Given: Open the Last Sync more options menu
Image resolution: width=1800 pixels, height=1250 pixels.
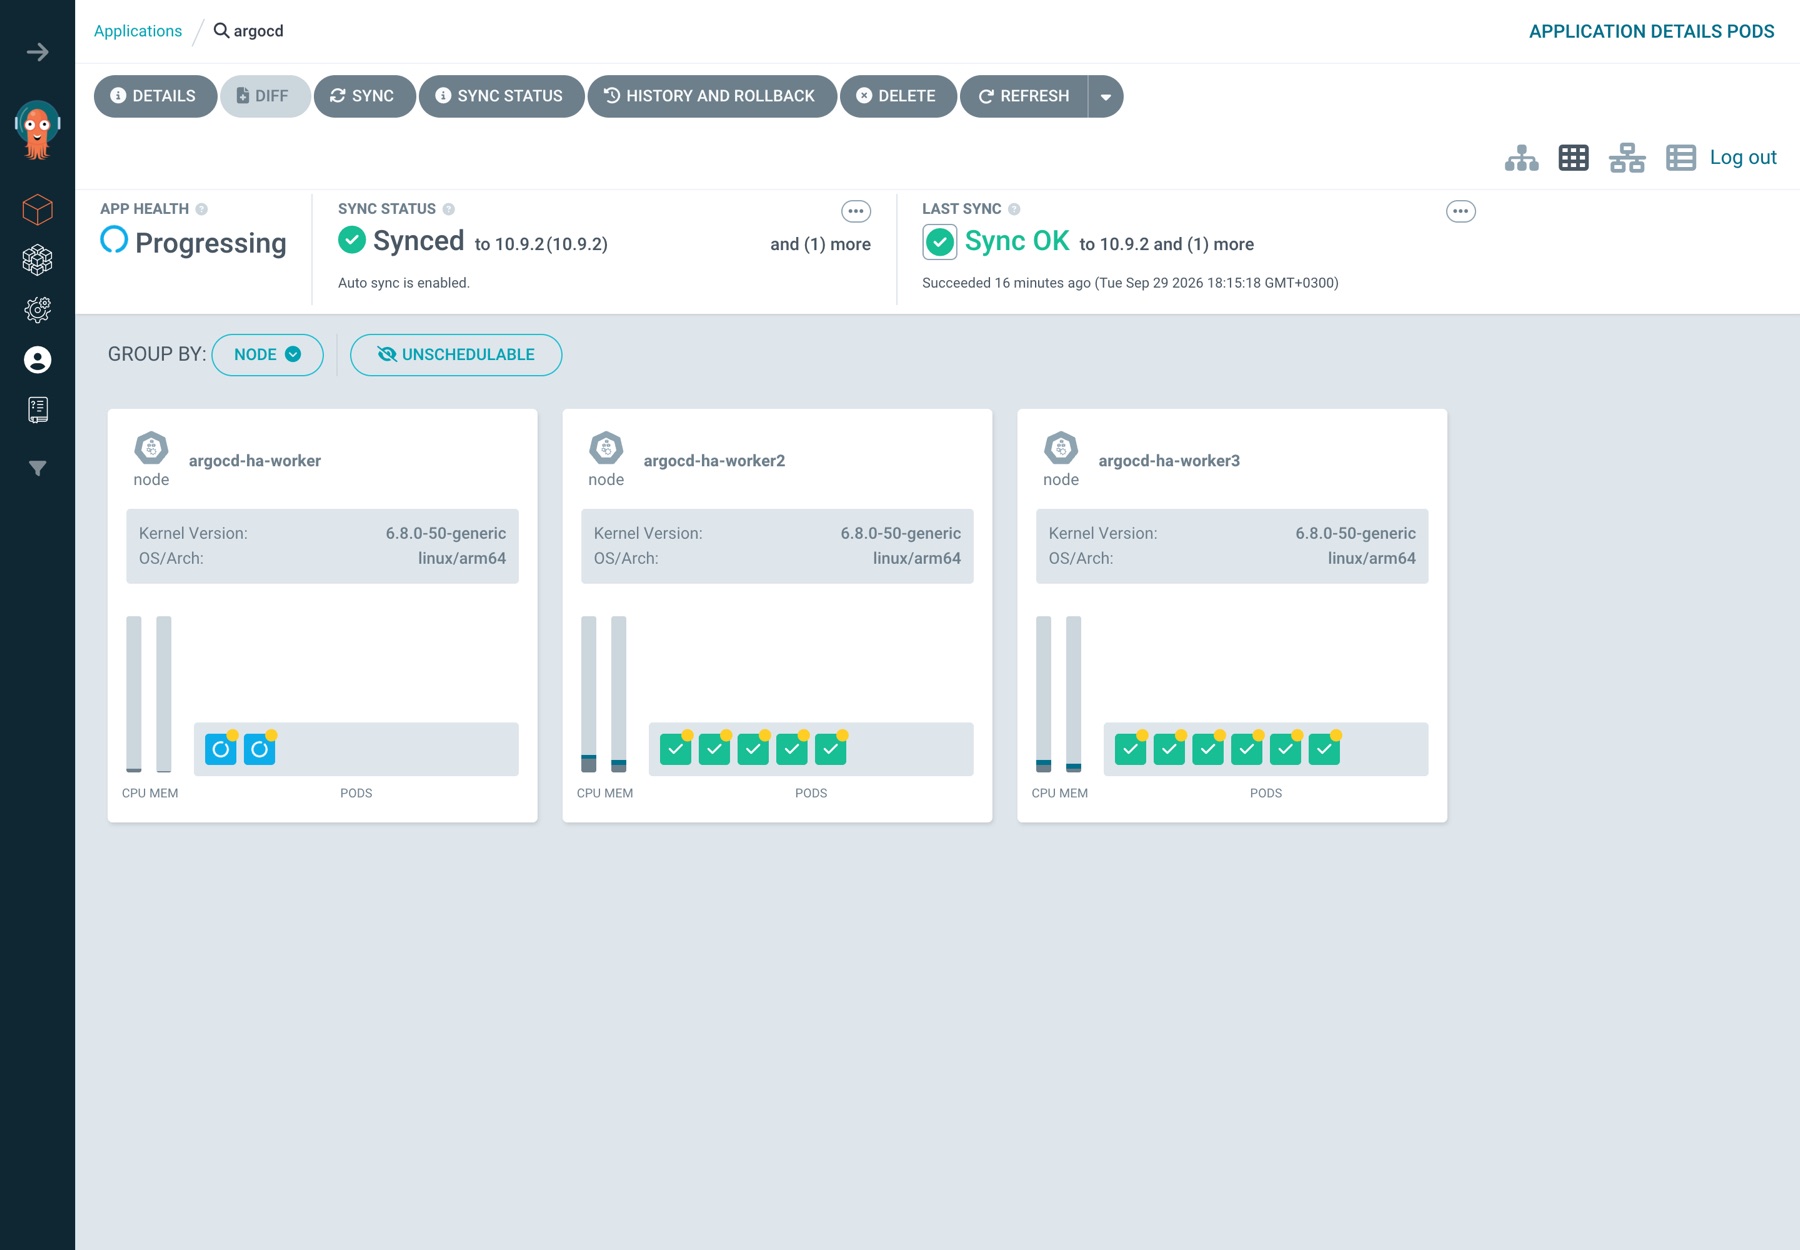Looking at the screenshot, I should click(1461, 211).
